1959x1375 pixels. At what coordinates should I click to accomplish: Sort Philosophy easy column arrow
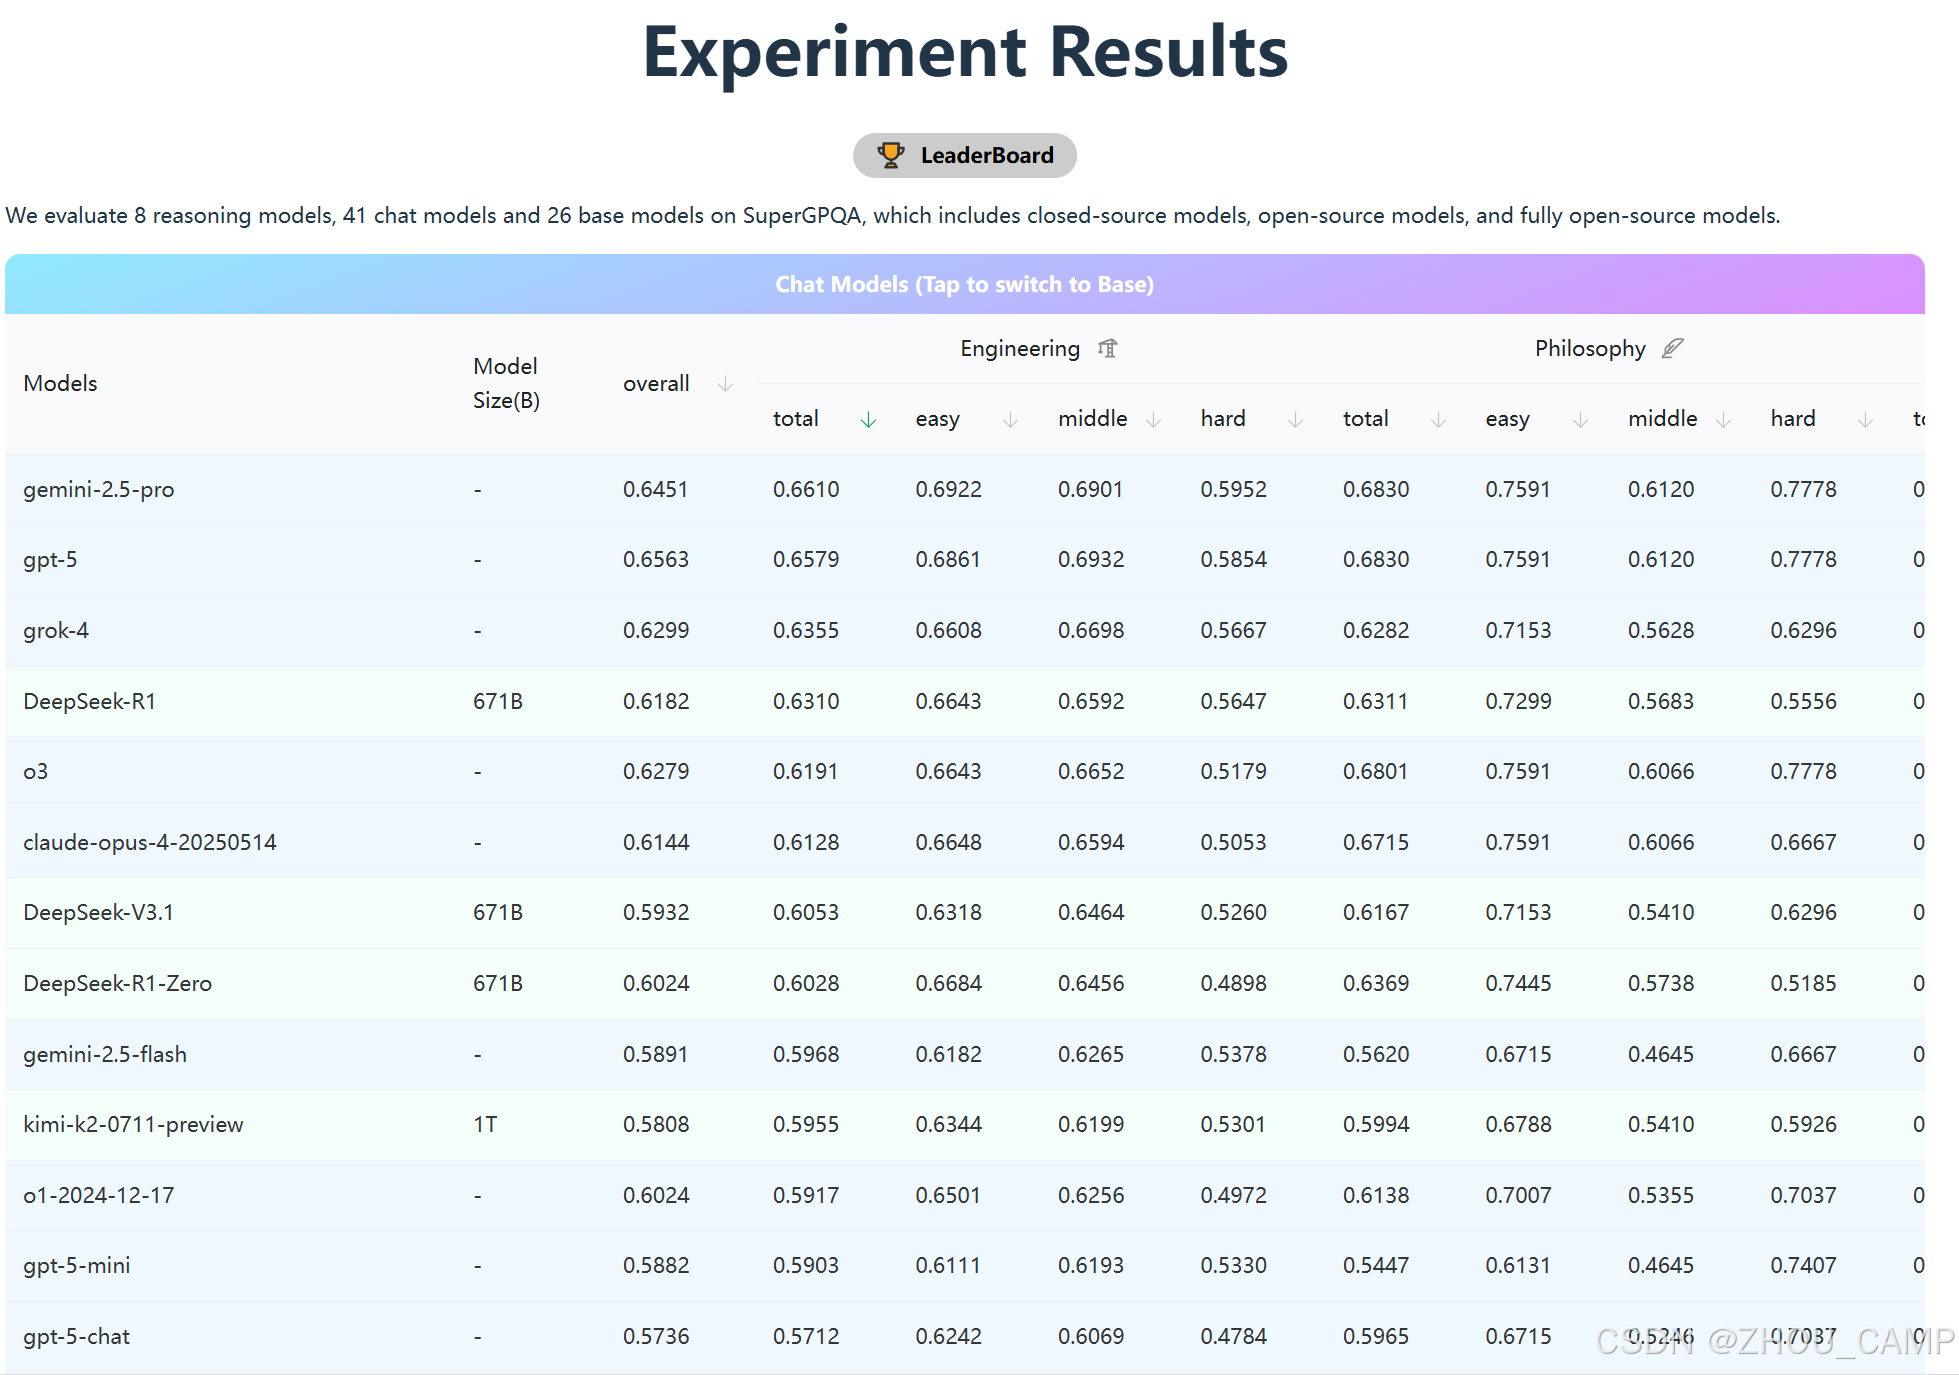tap(1580, 419)
